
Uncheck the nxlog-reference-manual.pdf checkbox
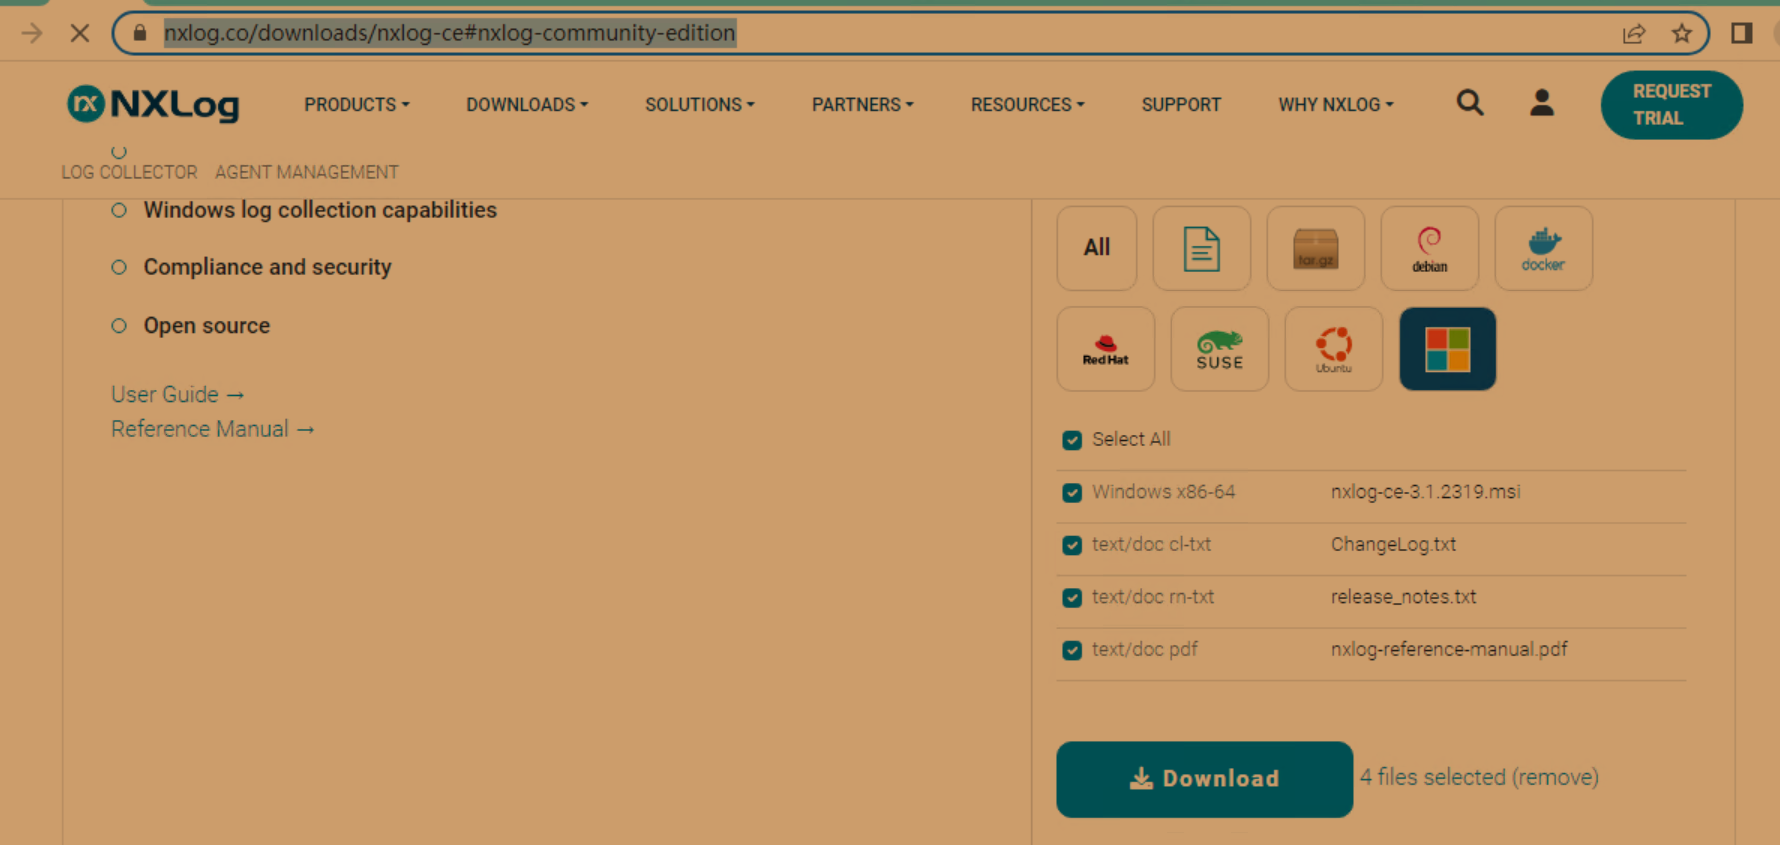tap(1072, 650)
